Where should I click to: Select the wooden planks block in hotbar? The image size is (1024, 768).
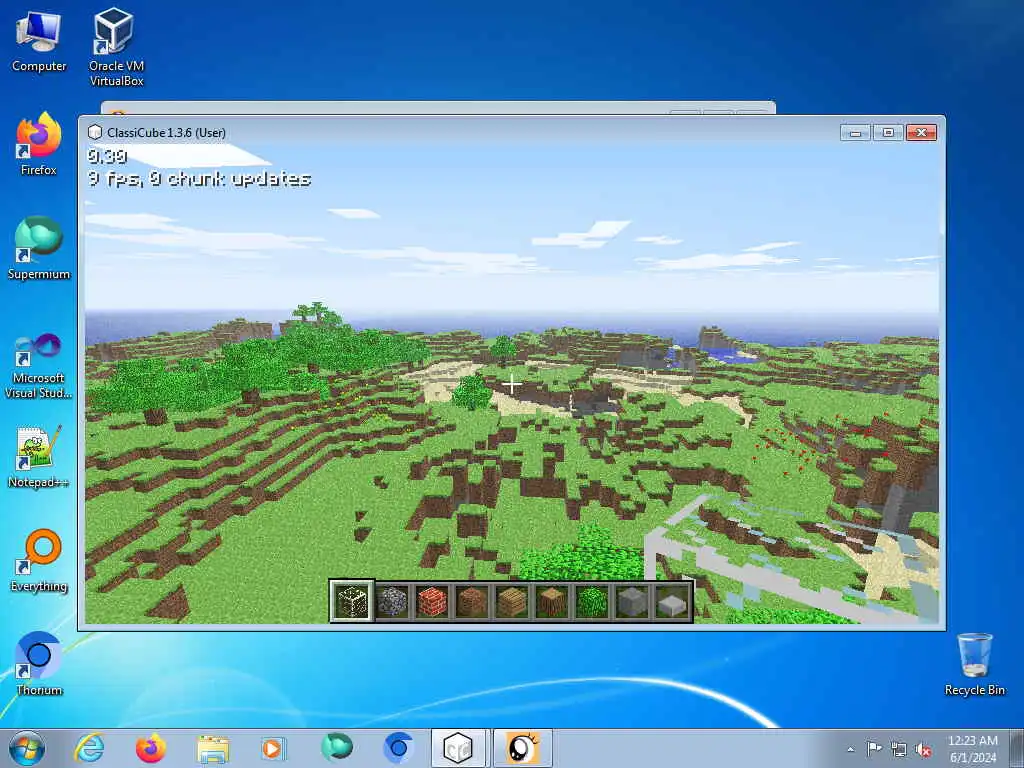(512, 601)
